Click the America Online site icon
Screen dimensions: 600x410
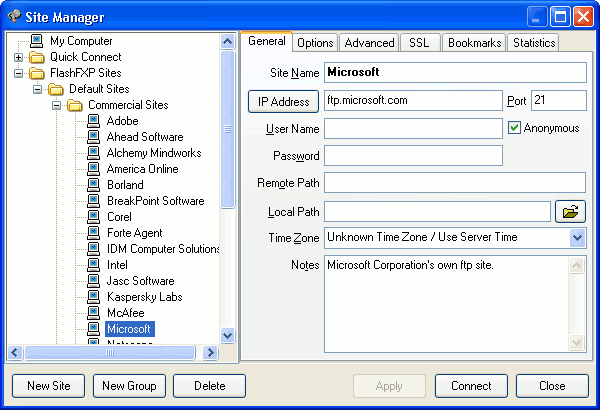(93, 169)
